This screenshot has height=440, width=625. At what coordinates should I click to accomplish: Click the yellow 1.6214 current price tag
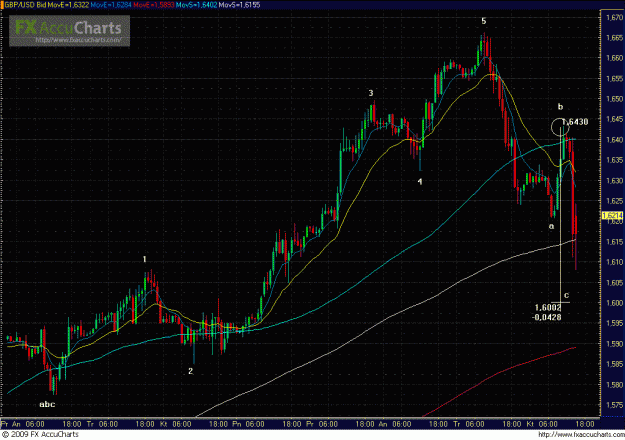(x=612, y=216)
